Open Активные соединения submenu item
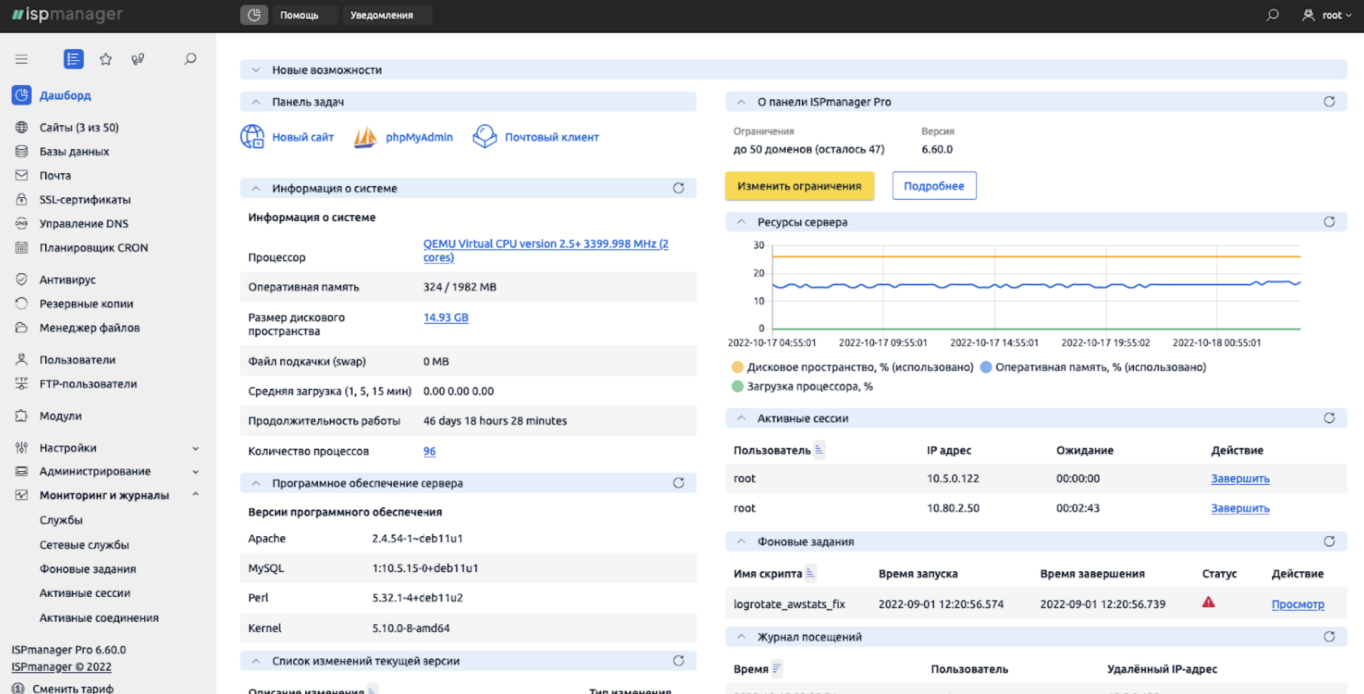 coord(99,618)
